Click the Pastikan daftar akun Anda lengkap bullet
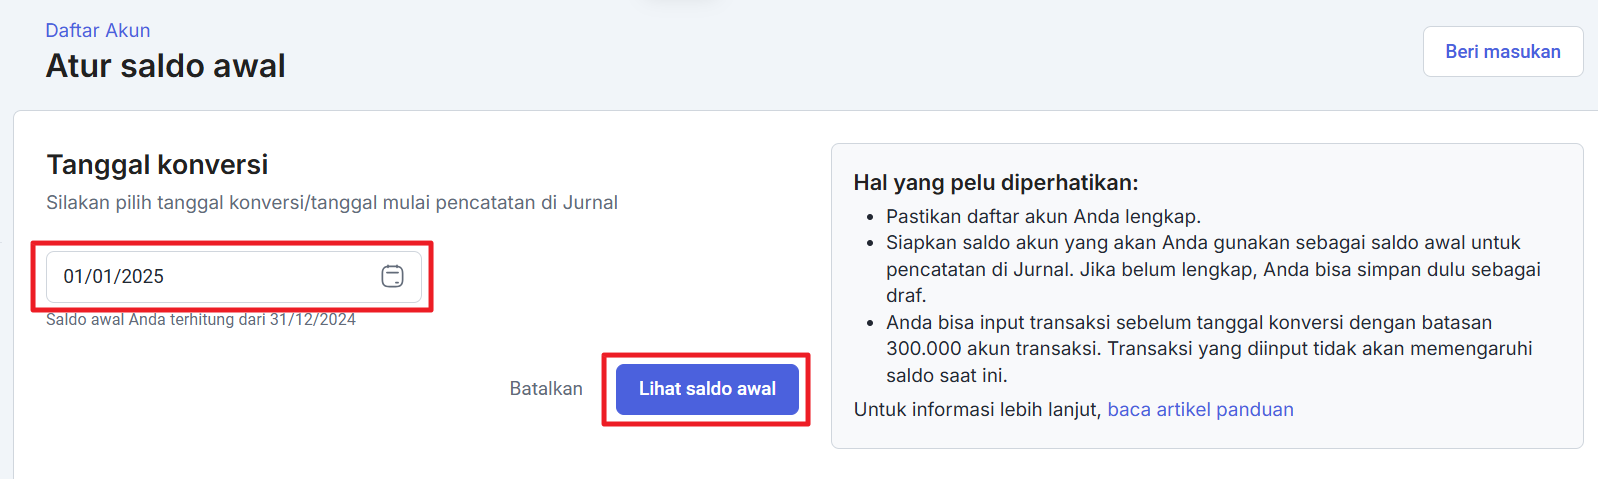The height and width of the screenshot is (479, 1598). [1043, 216]
